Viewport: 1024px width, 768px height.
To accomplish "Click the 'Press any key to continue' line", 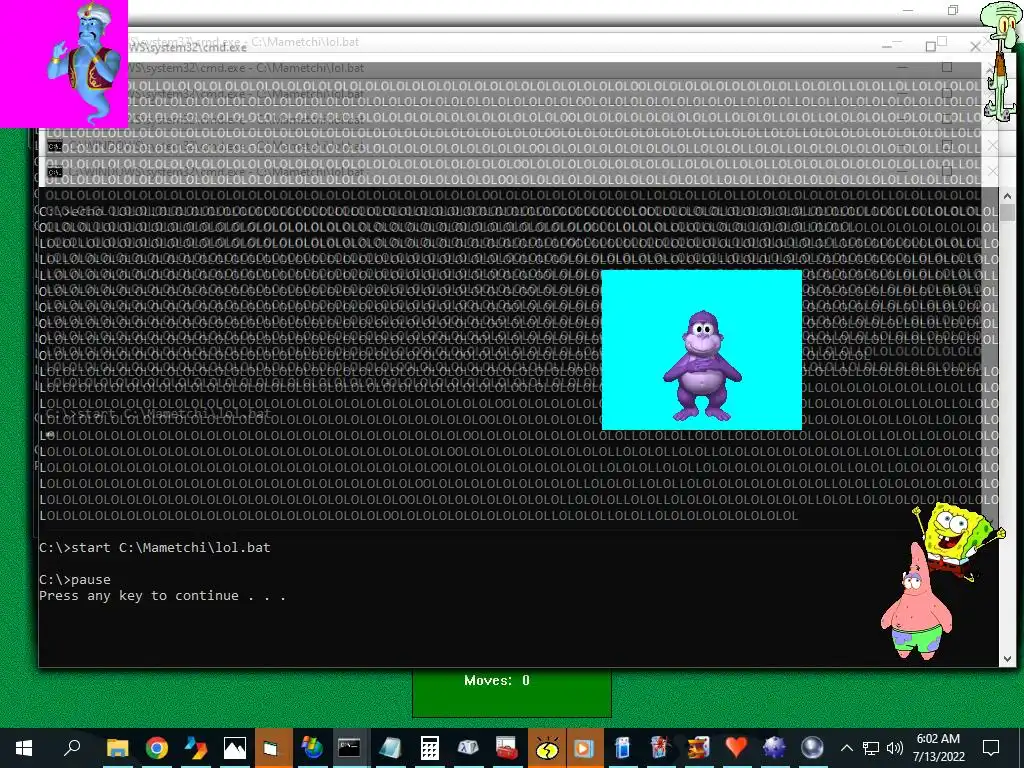I will click(x=162, y=596).
